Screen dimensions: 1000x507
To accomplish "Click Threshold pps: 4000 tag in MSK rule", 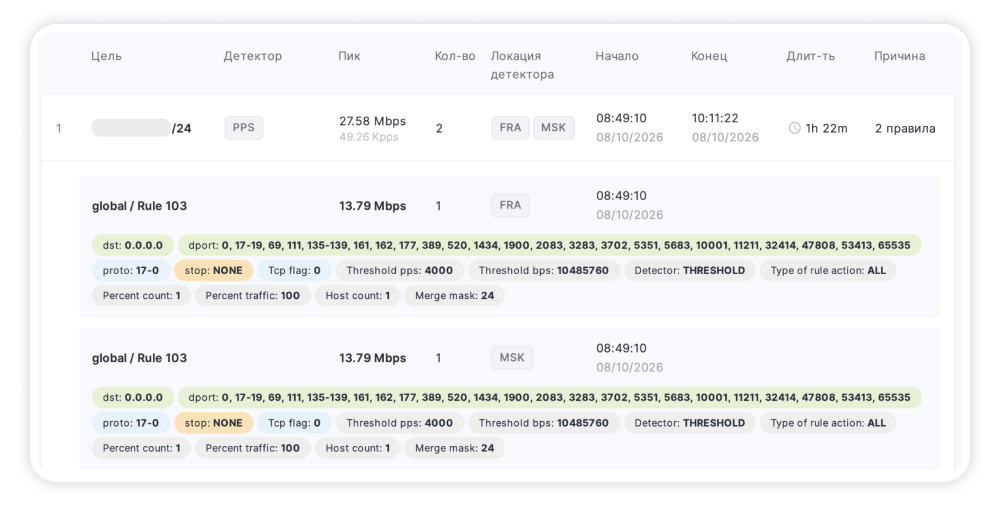I will 400,423.
